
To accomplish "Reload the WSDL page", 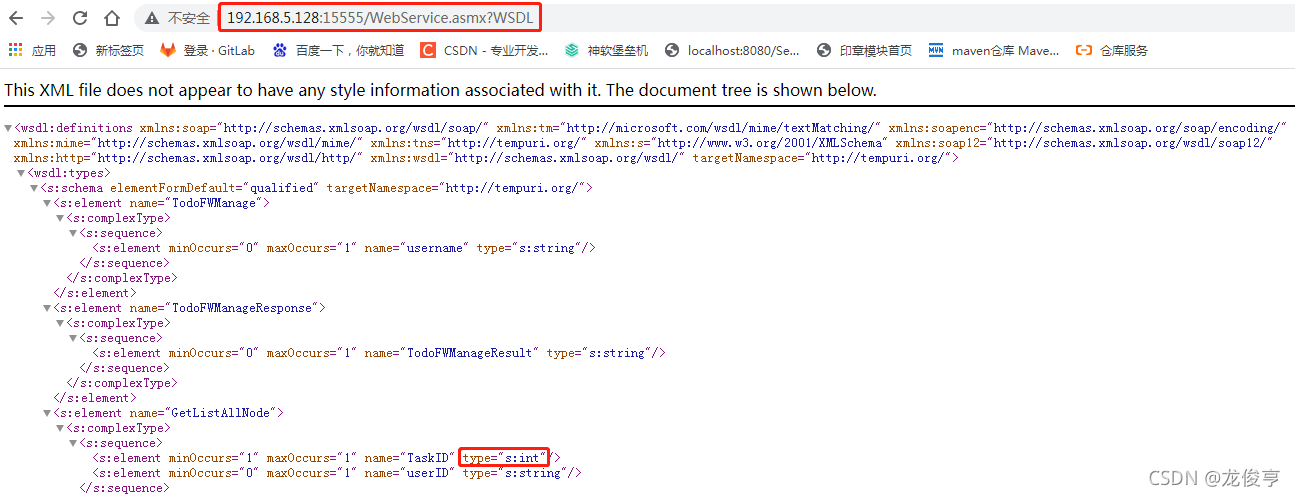I will 80,18.
